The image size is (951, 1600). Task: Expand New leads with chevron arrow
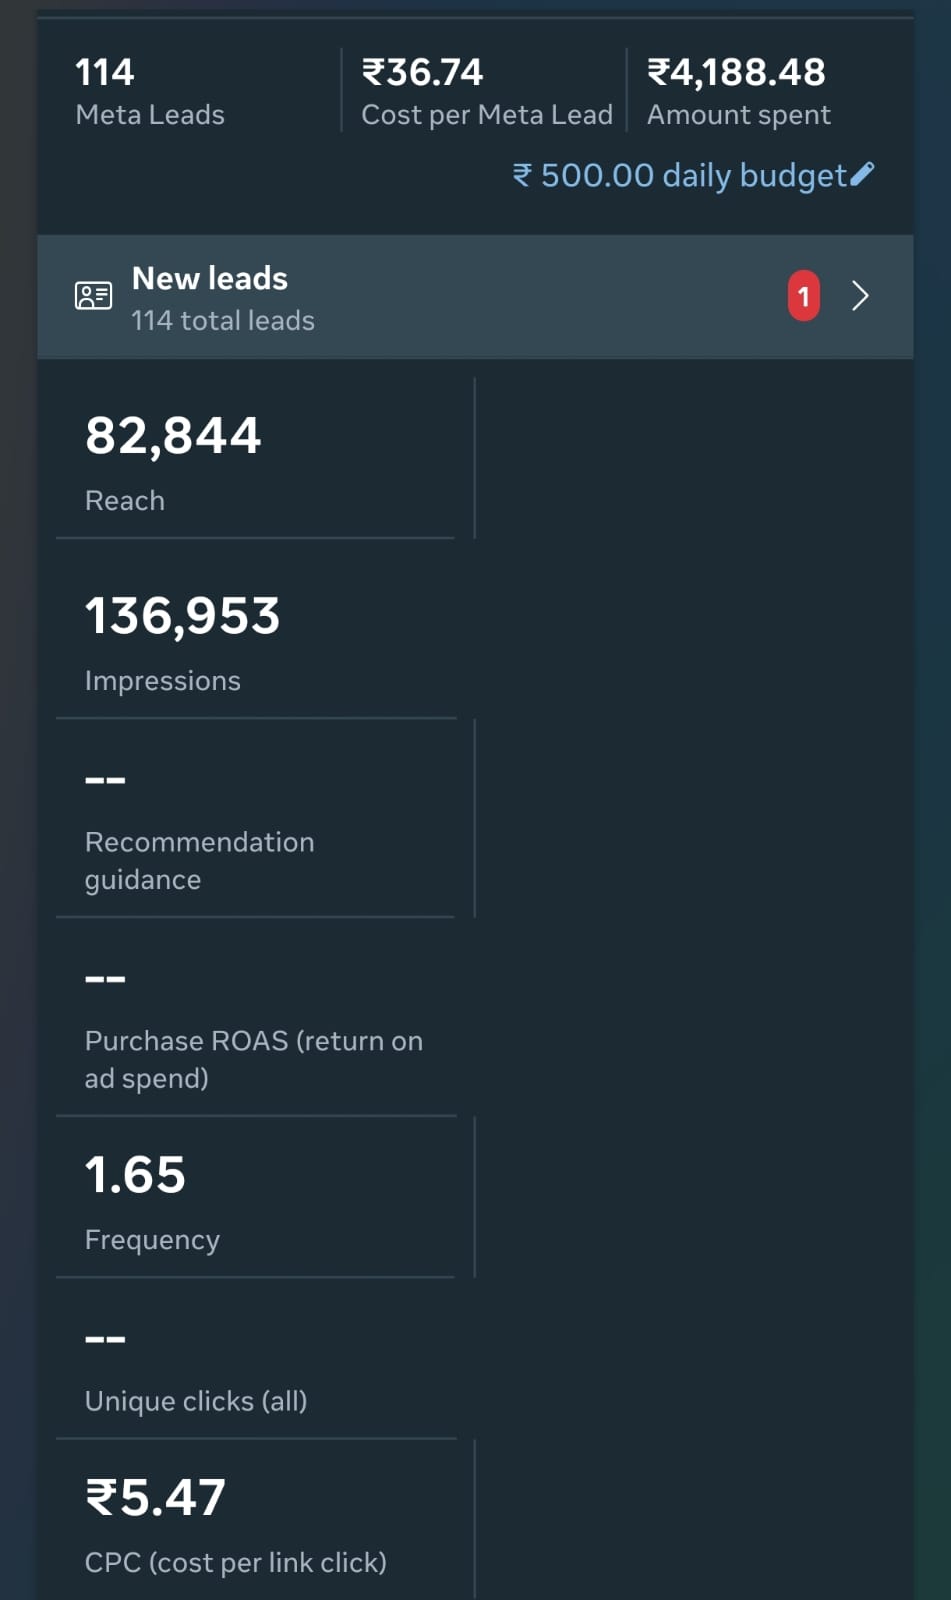pos(859,296)
